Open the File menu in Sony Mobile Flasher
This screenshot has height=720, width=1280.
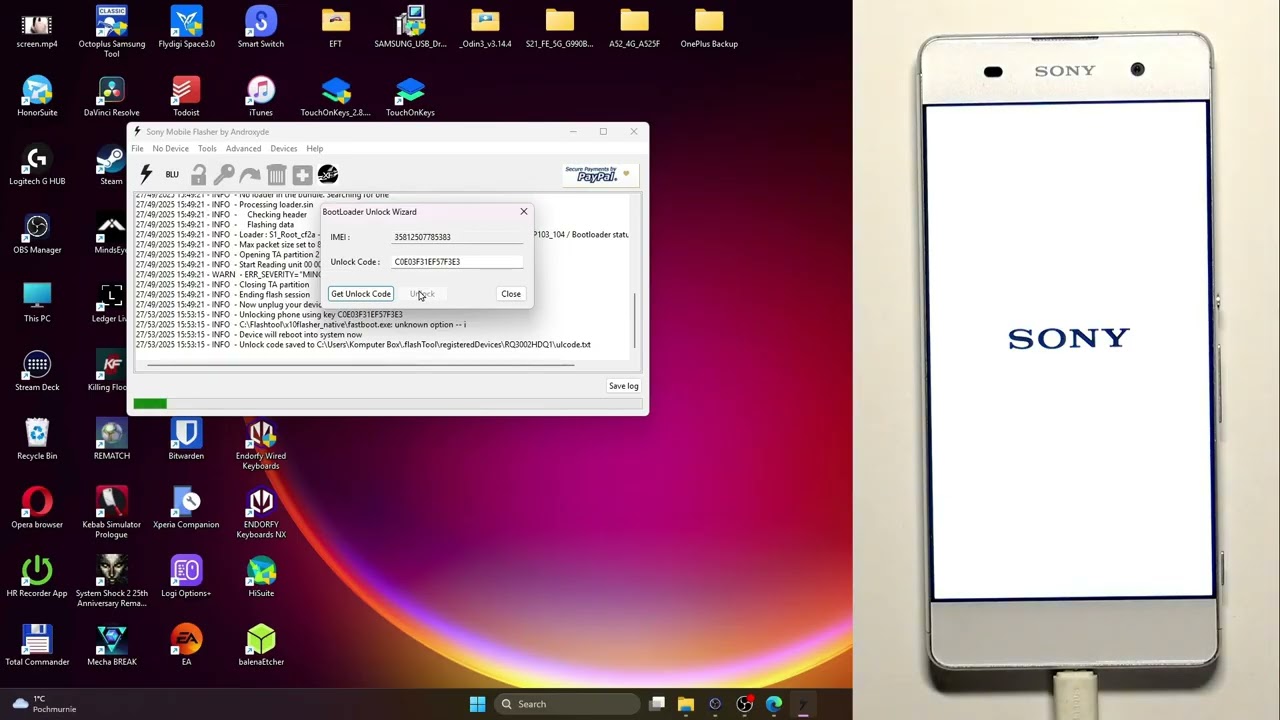click(137, 149)
